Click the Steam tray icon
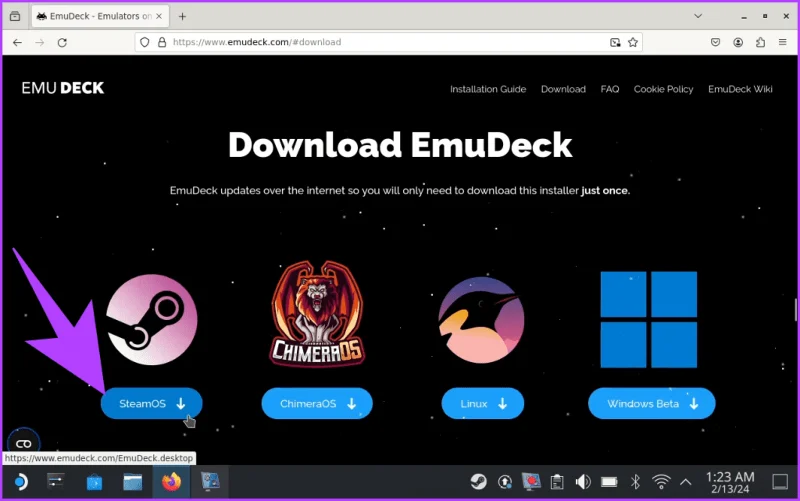The height and width of the screenshot is (501, 800). coord(479,482)
